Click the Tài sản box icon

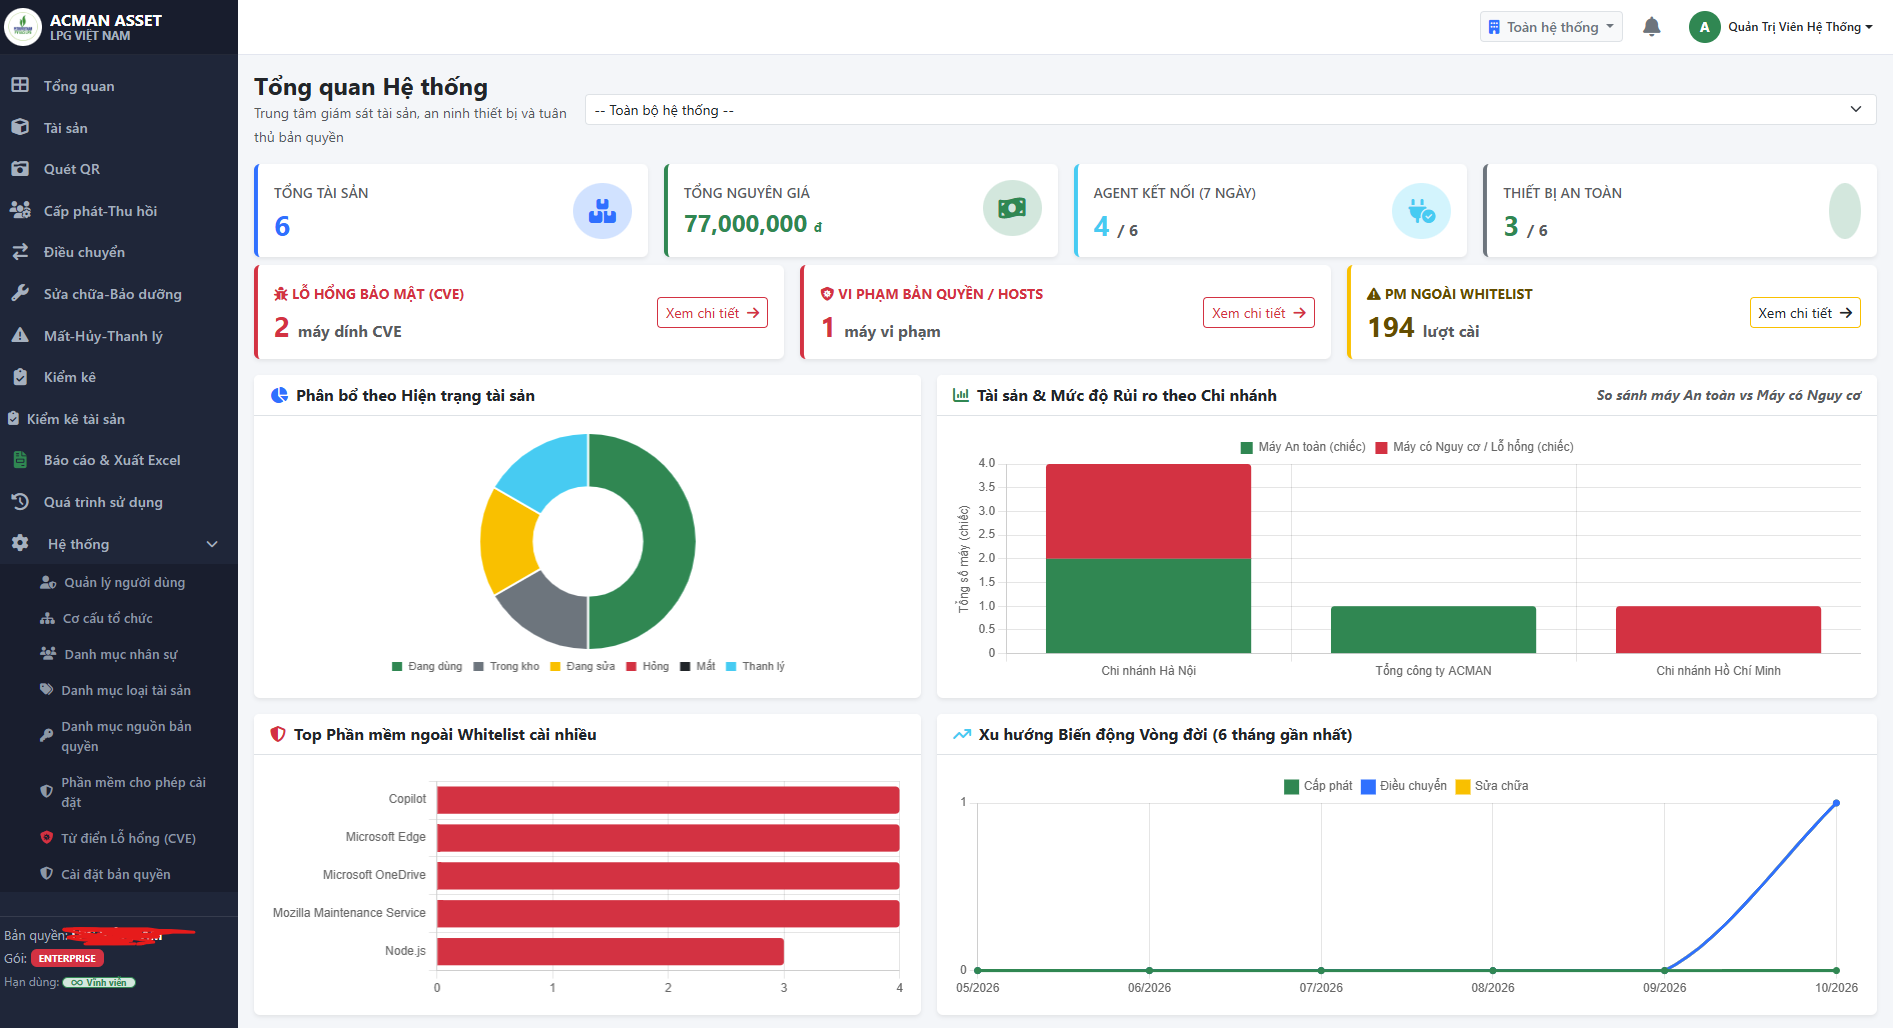click(20, 127)
